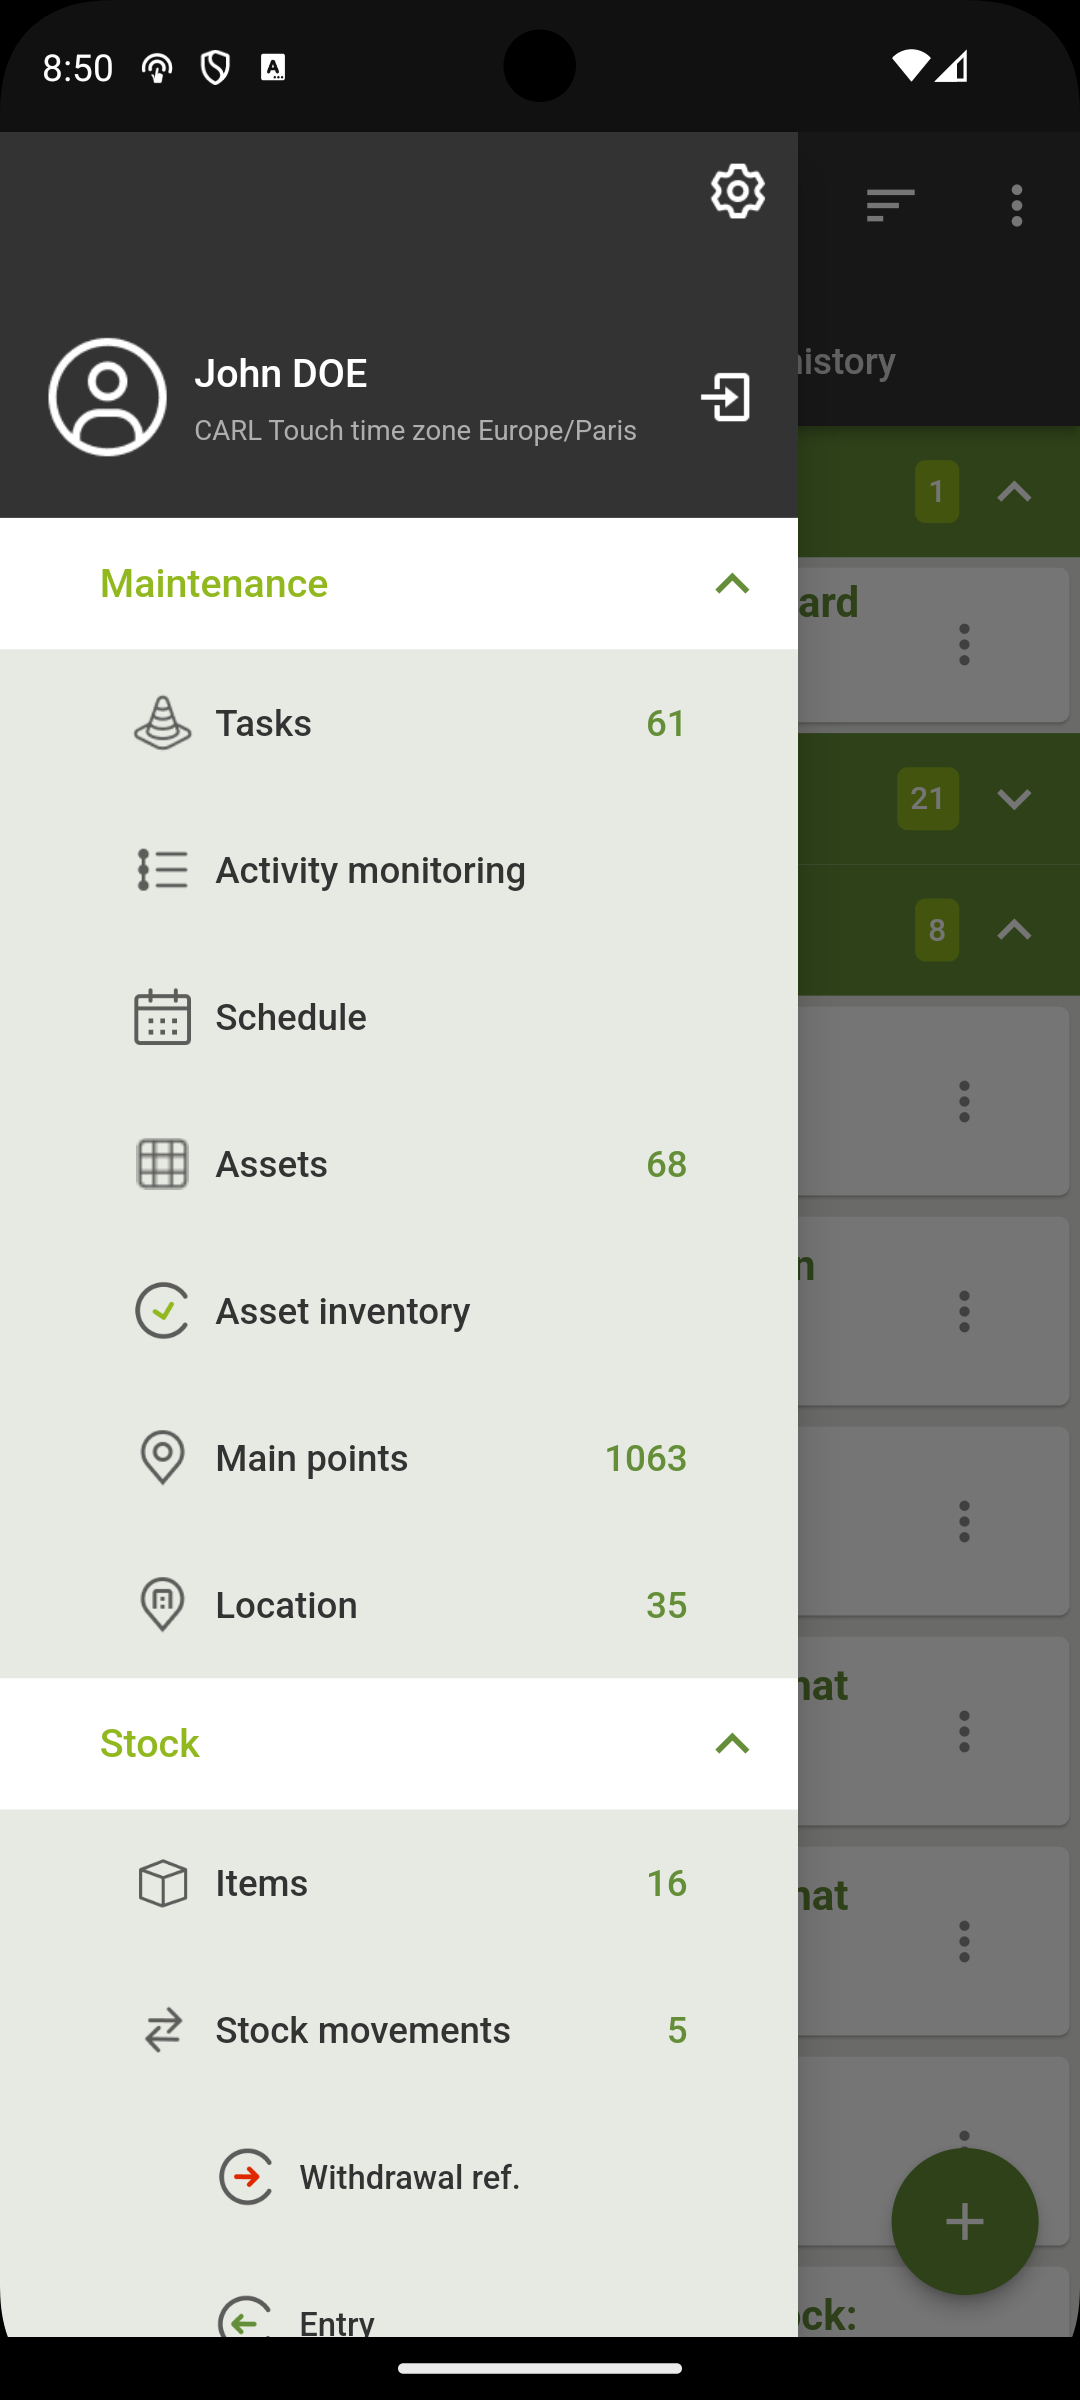1080x2400 pixels.
Task: Select Stock movements entry
Action: tap(399, 2030)
